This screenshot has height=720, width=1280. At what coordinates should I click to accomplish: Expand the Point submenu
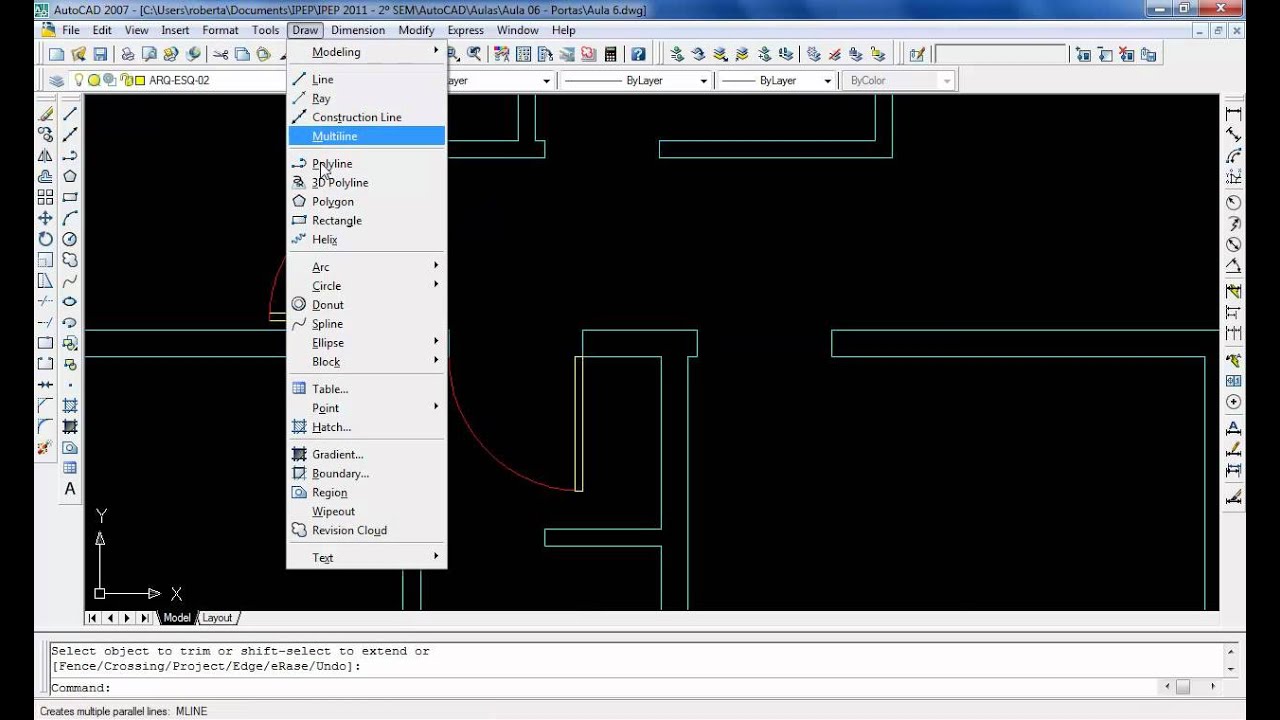click(366, 408)
